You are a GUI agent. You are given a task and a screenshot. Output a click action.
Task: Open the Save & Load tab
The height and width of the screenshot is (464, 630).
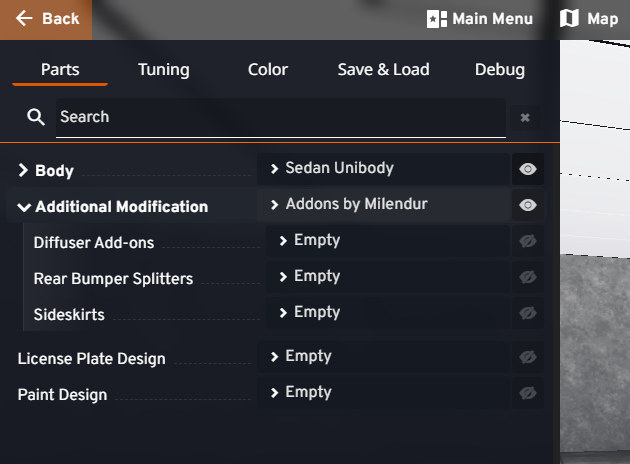tap(383, 69)
